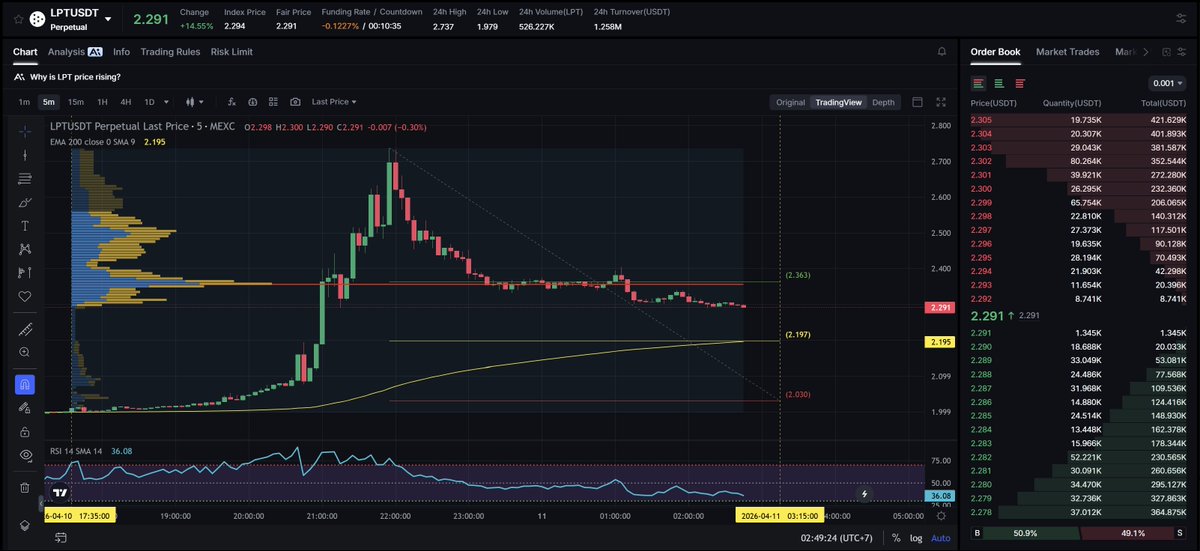1200x551 pixels.
Task: Open the Last Price dropdown
Action: click(334, 102)
